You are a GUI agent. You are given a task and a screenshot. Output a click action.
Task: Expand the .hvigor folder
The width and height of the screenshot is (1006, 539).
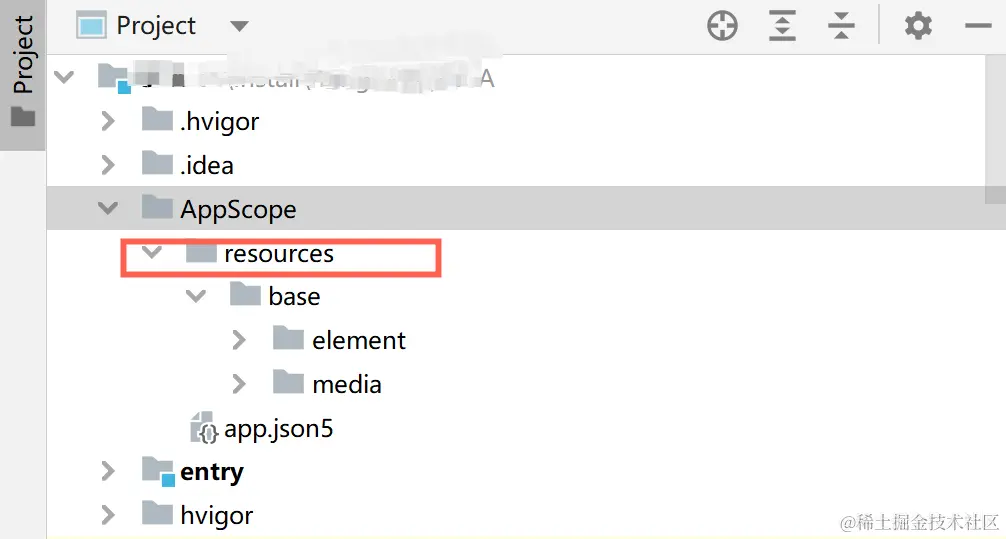pos(108,121)
